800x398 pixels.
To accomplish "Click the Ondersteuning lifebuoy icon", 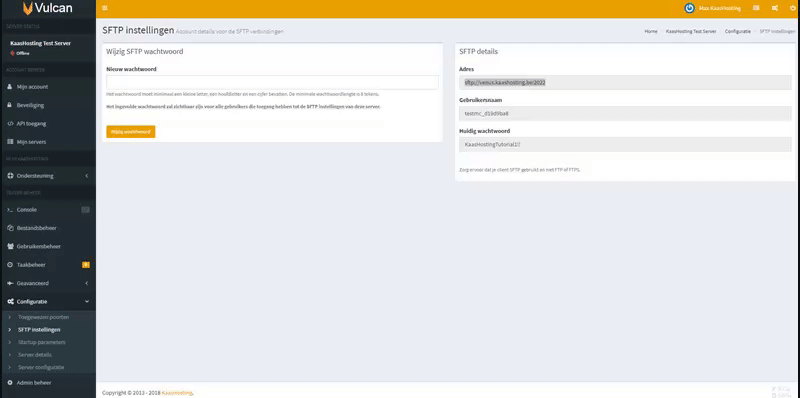I will click(x=10, y=176).
